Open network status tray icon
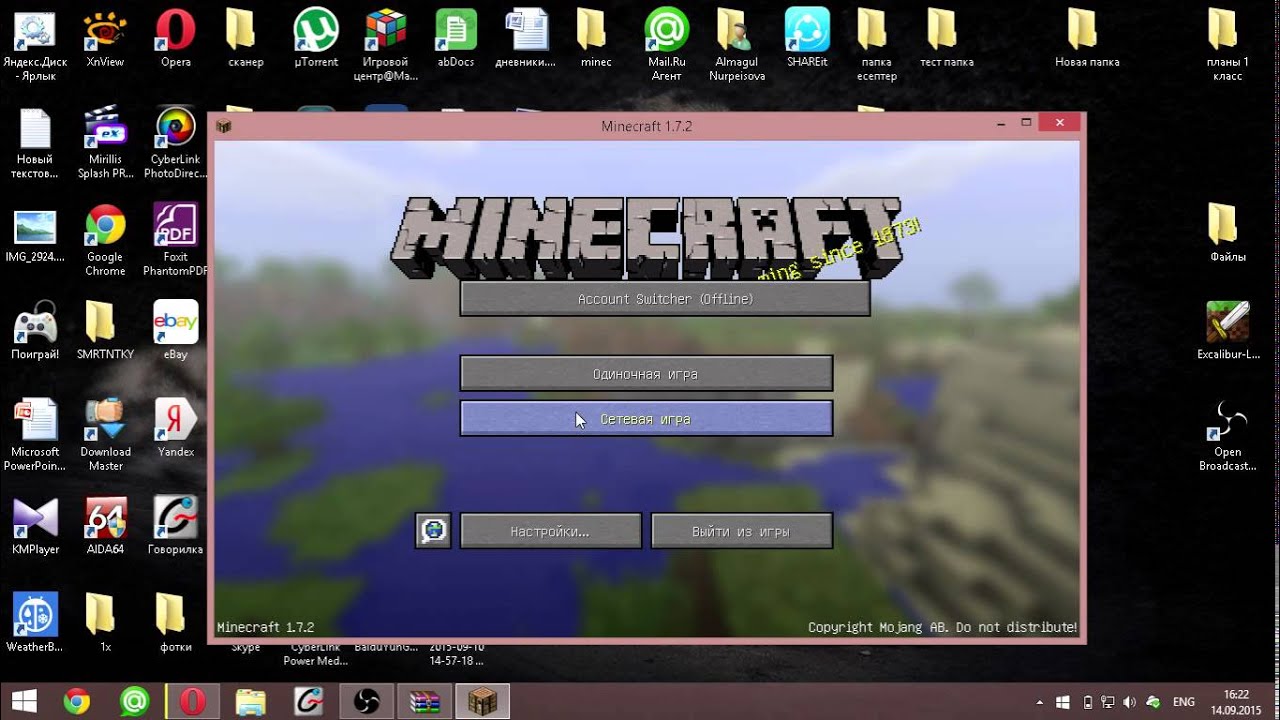This screenshot has height=720, width=1280. [x=1107, y=702]
